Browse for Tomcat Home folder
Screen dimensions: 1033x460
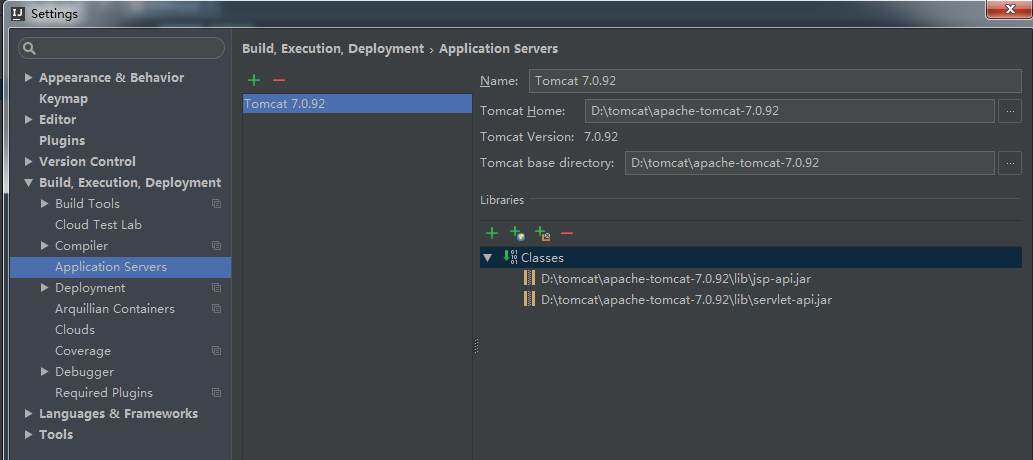click(x=1010, y=111)
